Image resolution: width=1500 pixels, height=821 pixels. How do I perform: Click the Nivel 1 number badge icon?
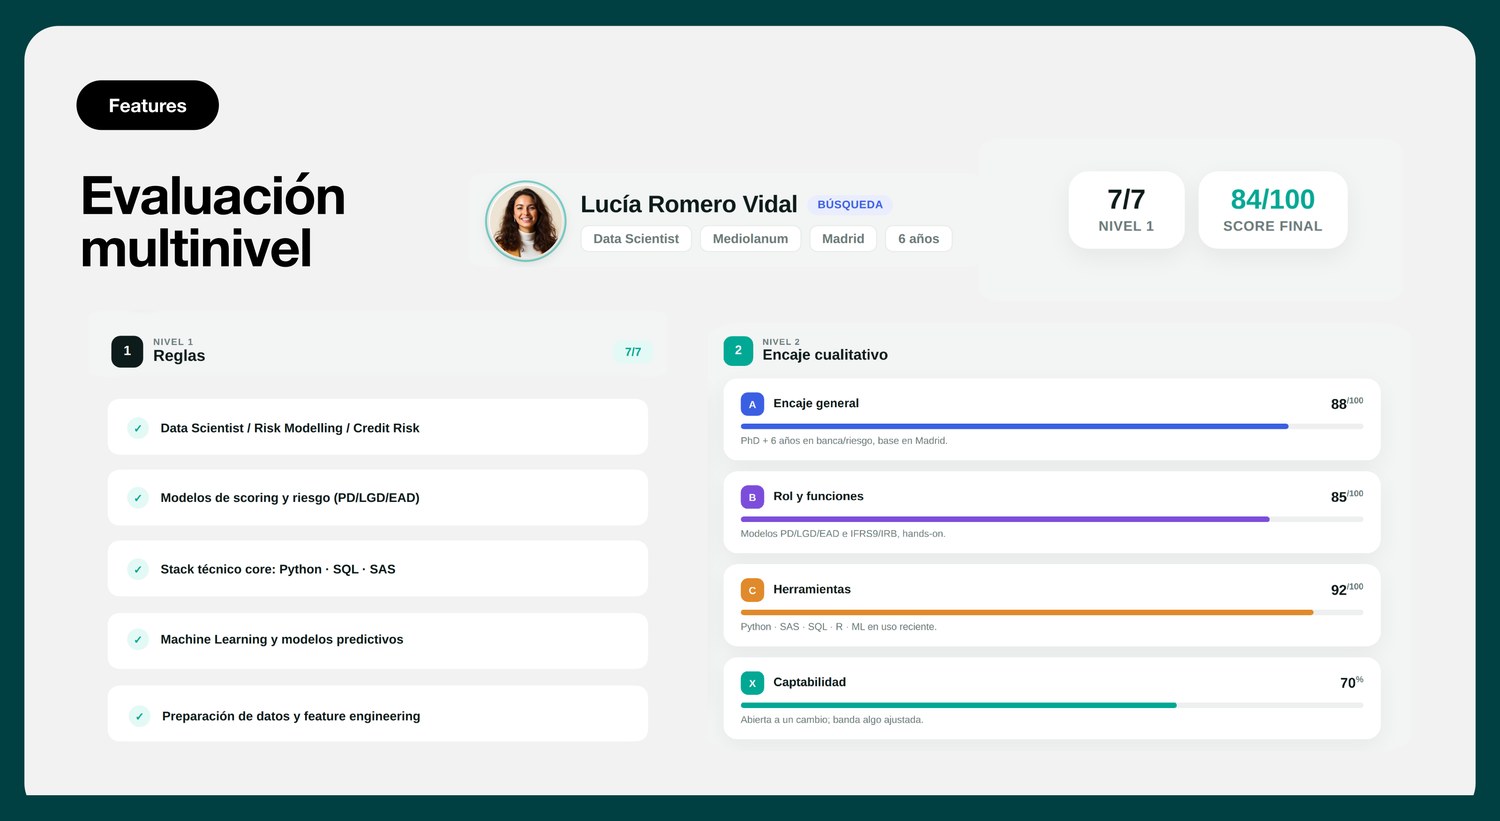pyautogui.click(x=127, y=351)
